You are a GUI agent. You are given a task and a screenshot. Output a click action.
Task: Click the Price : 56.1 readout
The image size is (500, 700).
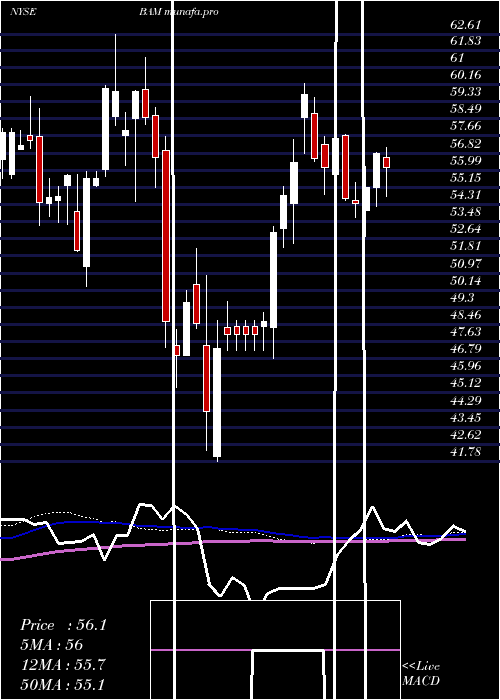63,625
